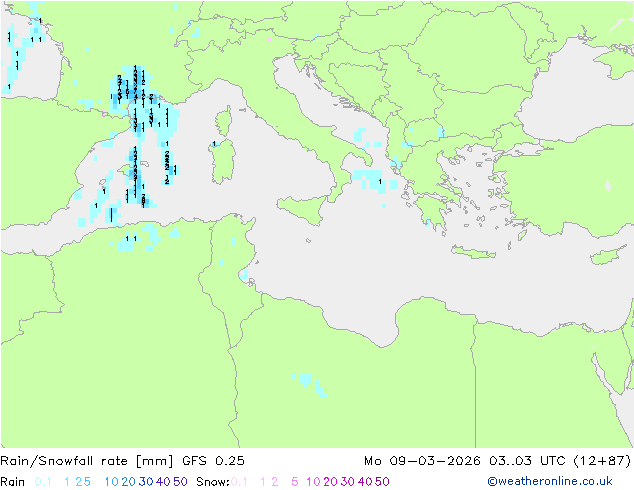The height and width of the screenshot is (490, 634).
Task: Click the island of Crete on the map
Action: click(473, 252)
